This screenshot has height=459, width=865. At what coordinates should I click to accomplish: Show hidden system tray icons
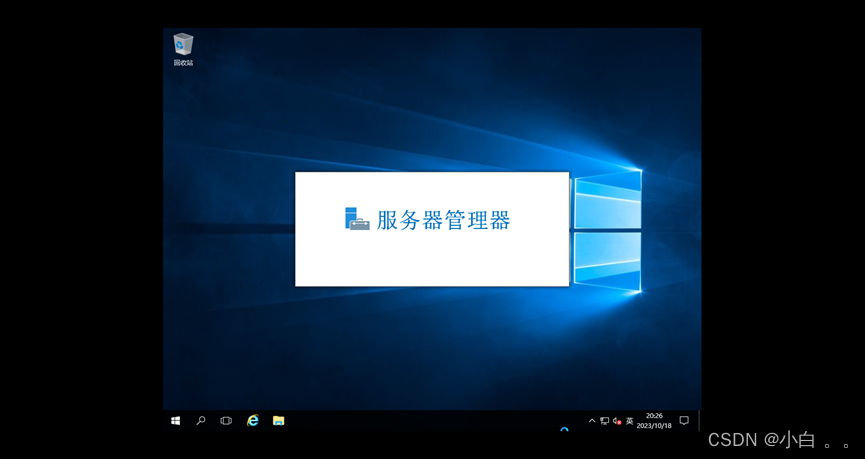tap(592, 421)
